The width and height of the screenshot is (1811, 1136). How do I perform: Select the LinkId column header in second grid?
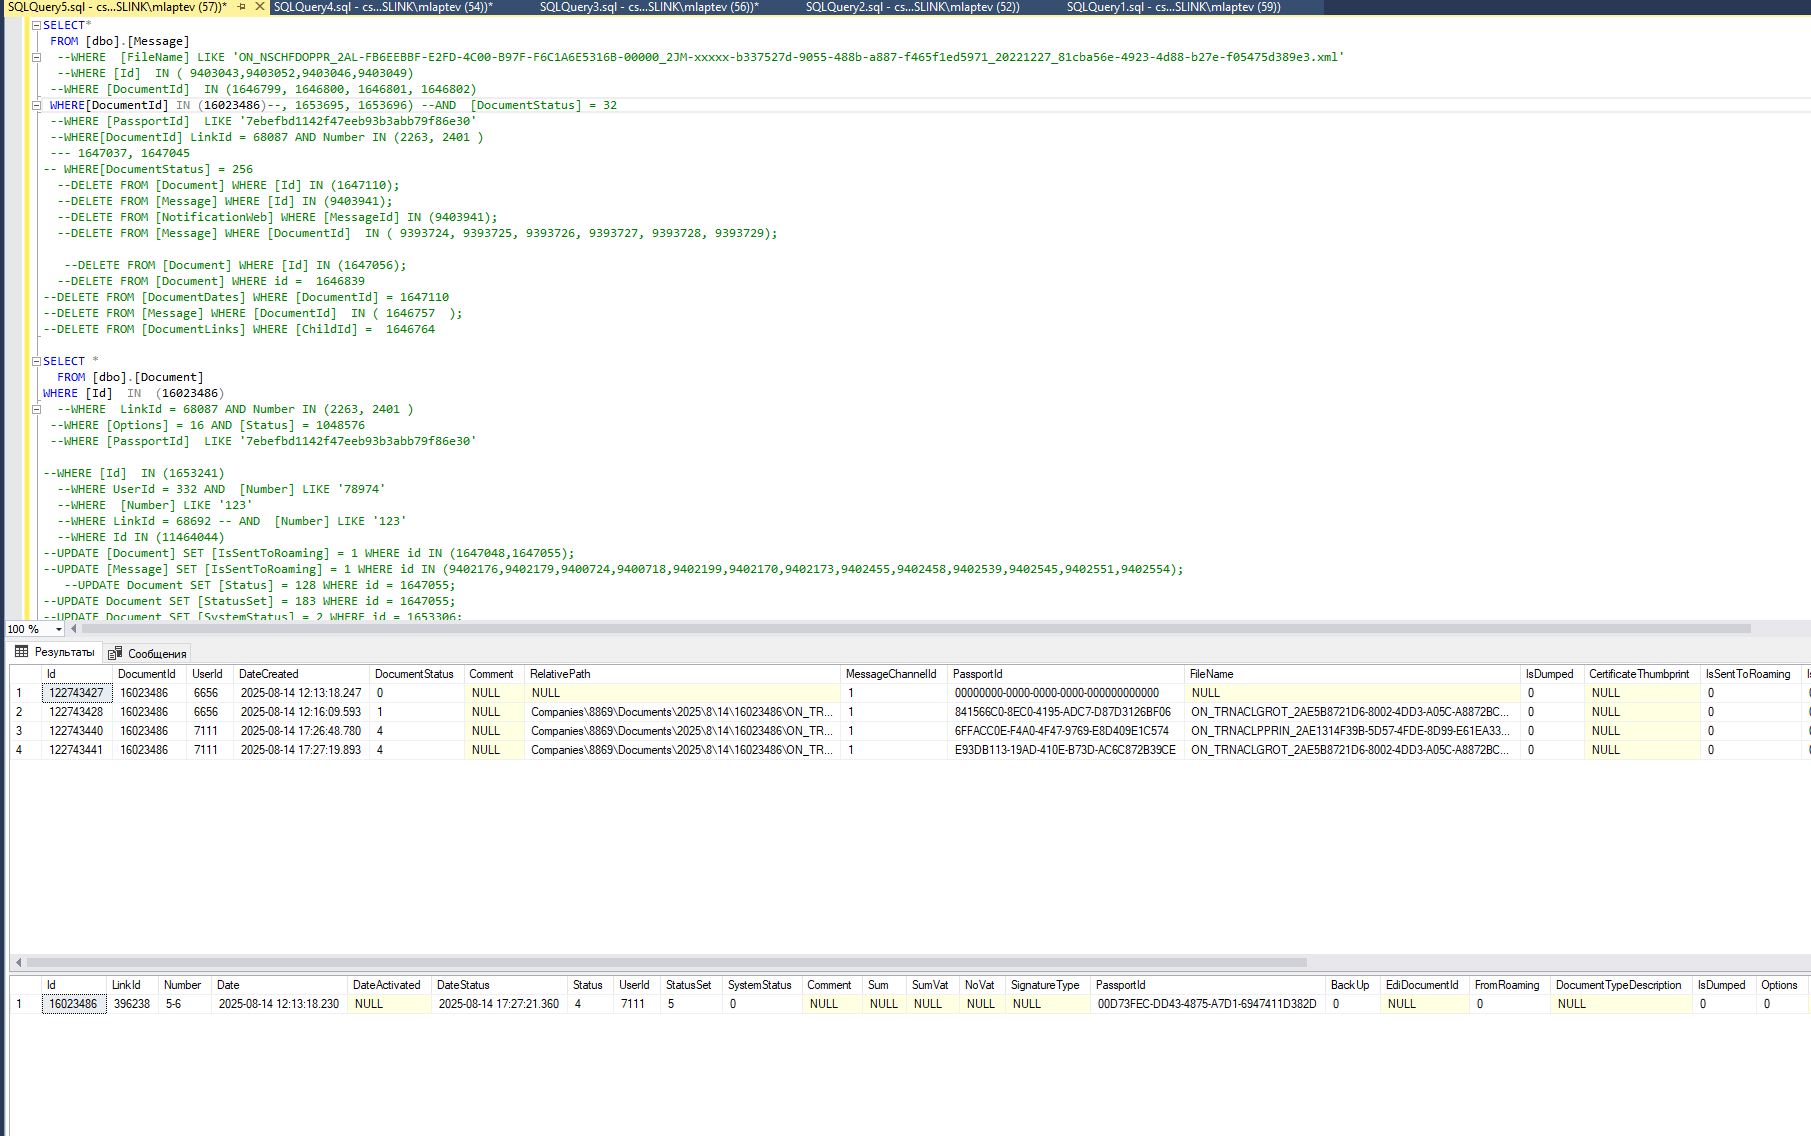(132, 985)
